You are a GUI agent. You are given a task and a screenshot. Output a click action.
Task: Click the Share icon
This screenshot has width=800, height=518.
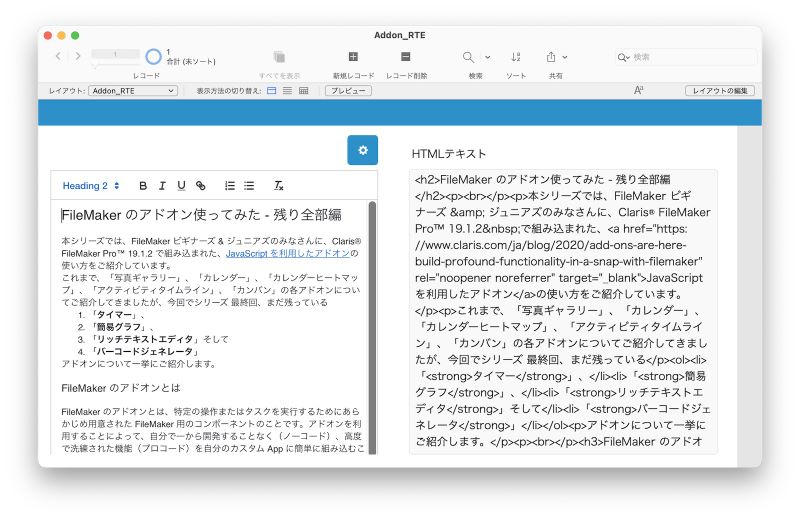click(551, 57)
